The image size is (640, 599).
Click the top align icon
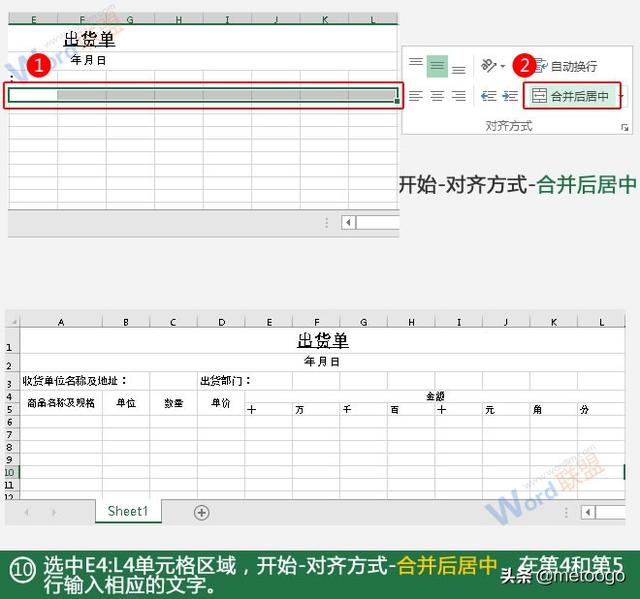coord(416,62)
